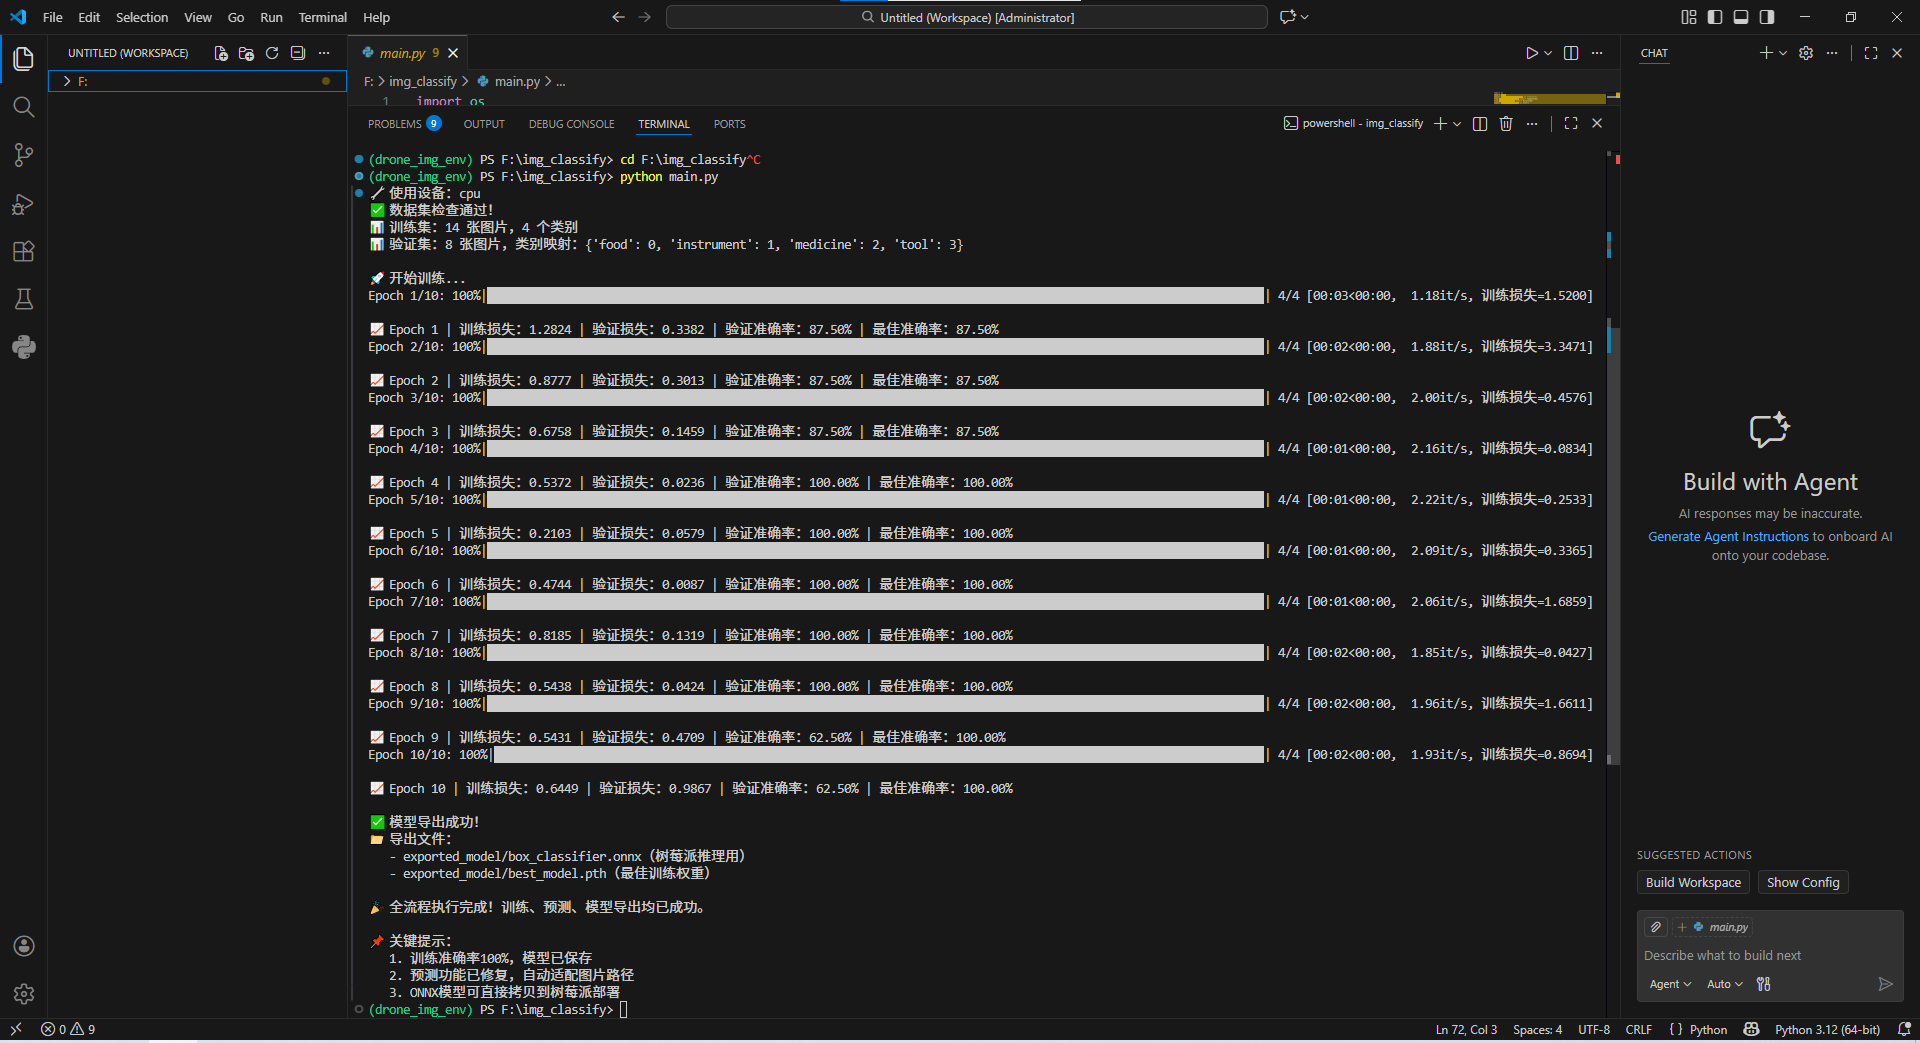
Task: Open the Agent mode dropdown
Action: (x=1670, y=984)
